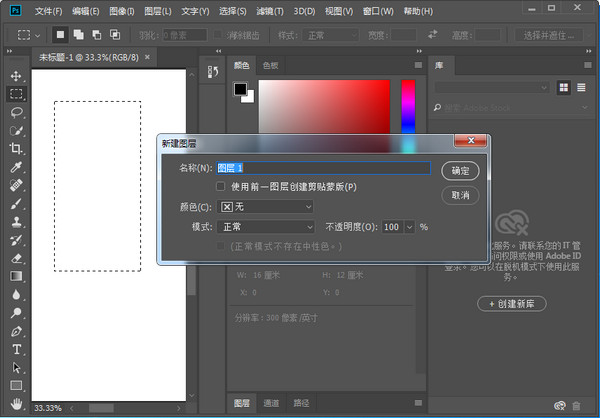Select the Hand tool
The width and height of the screenshot is (600, 418).
[16, 403]
